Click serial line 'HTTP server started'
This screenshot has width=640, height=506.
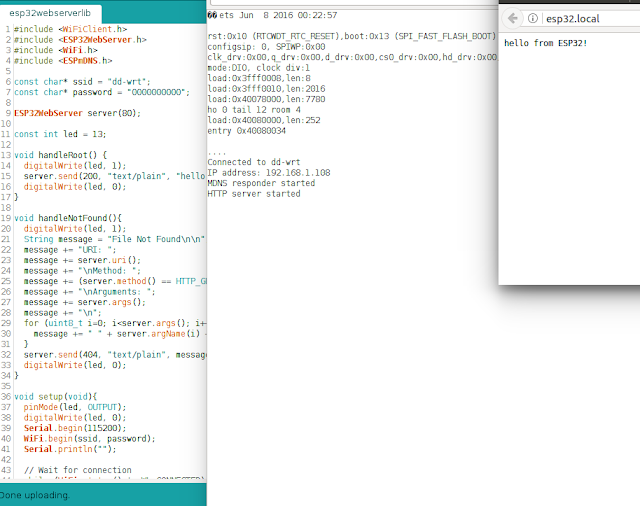254,194
